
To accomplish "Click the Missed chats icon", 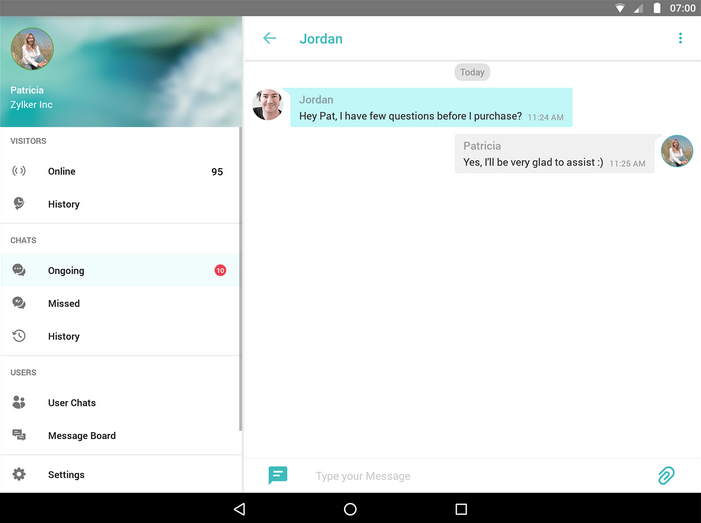I will [x=19, y=303].
